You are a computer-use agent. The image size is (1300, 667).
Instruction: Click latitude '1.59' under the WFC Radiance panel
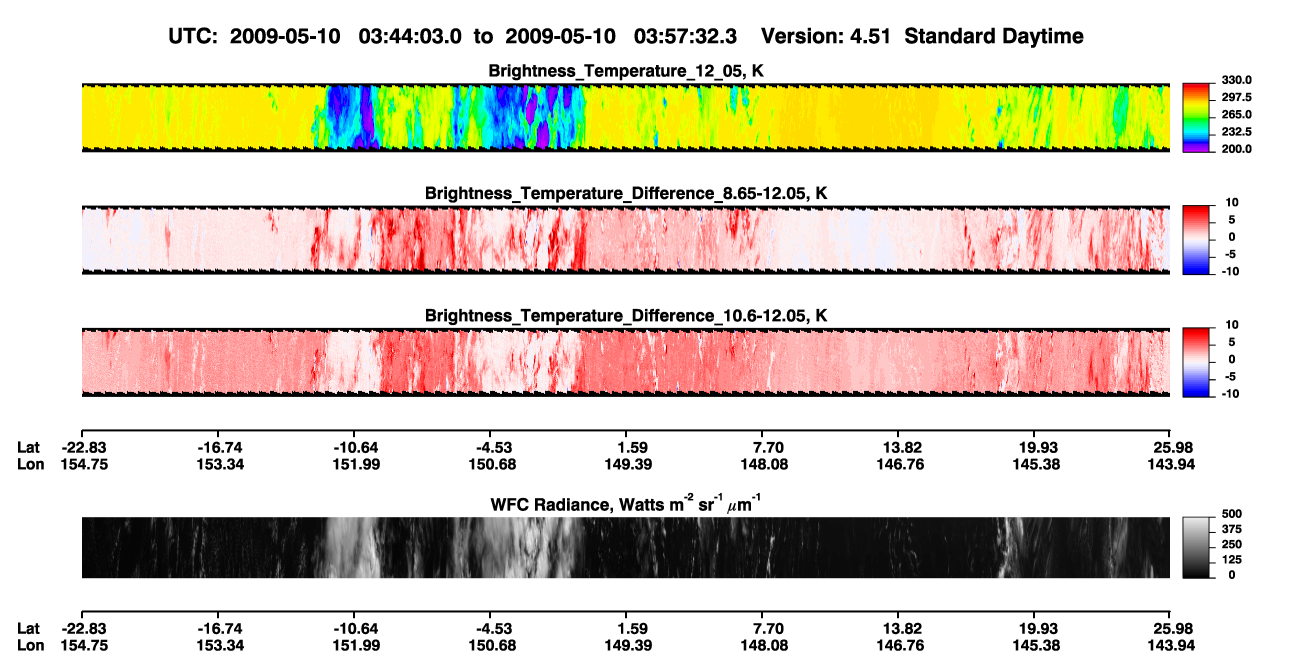(x=627, y=628)
